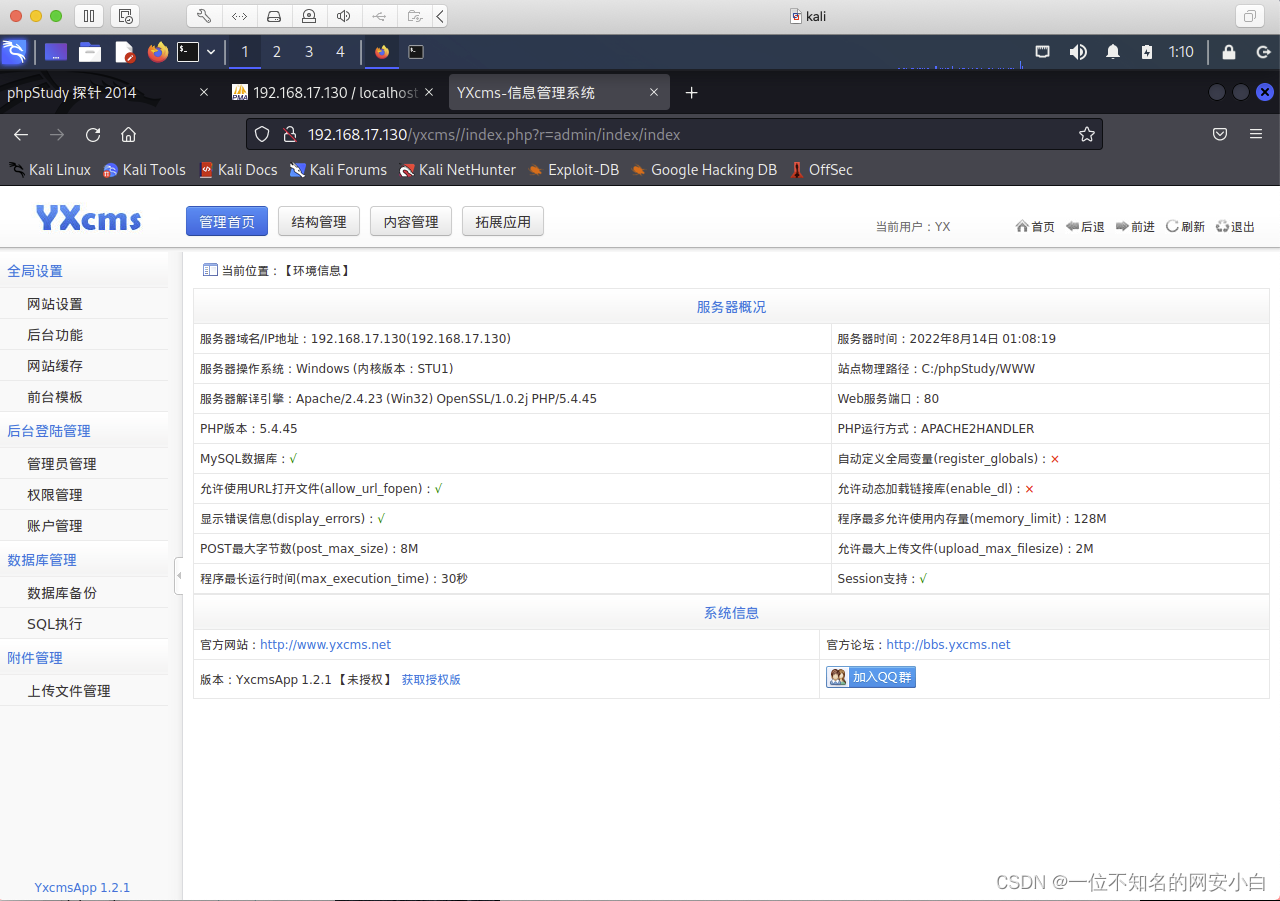Image resolution: width=1280 pixels, height=901 pixels.
Task: Open the OffSec bookmark
Action: click(x=822, y=170)
